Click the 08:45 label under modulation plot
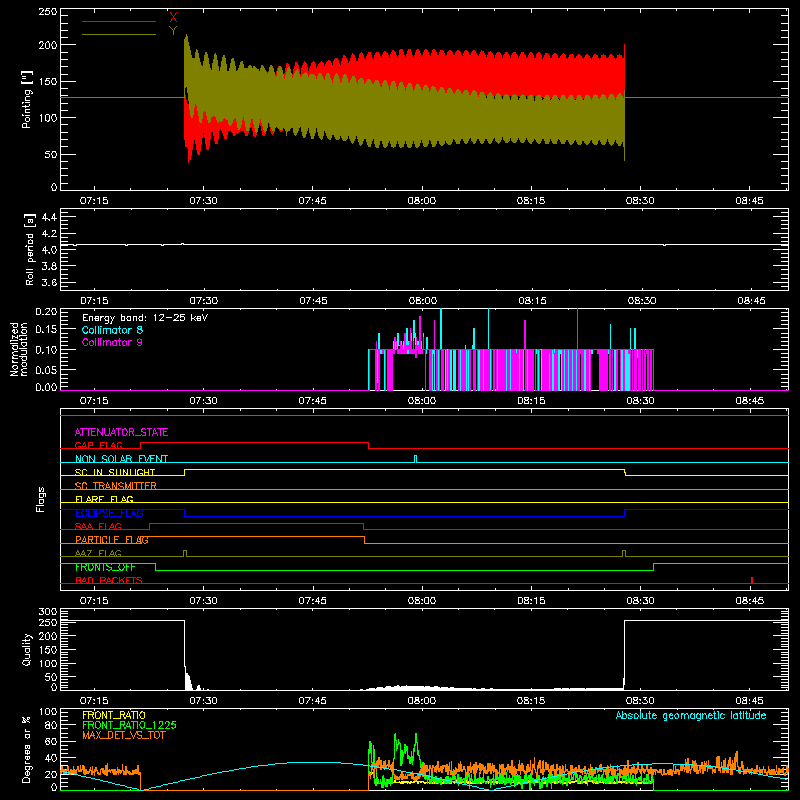 point(749,401)
